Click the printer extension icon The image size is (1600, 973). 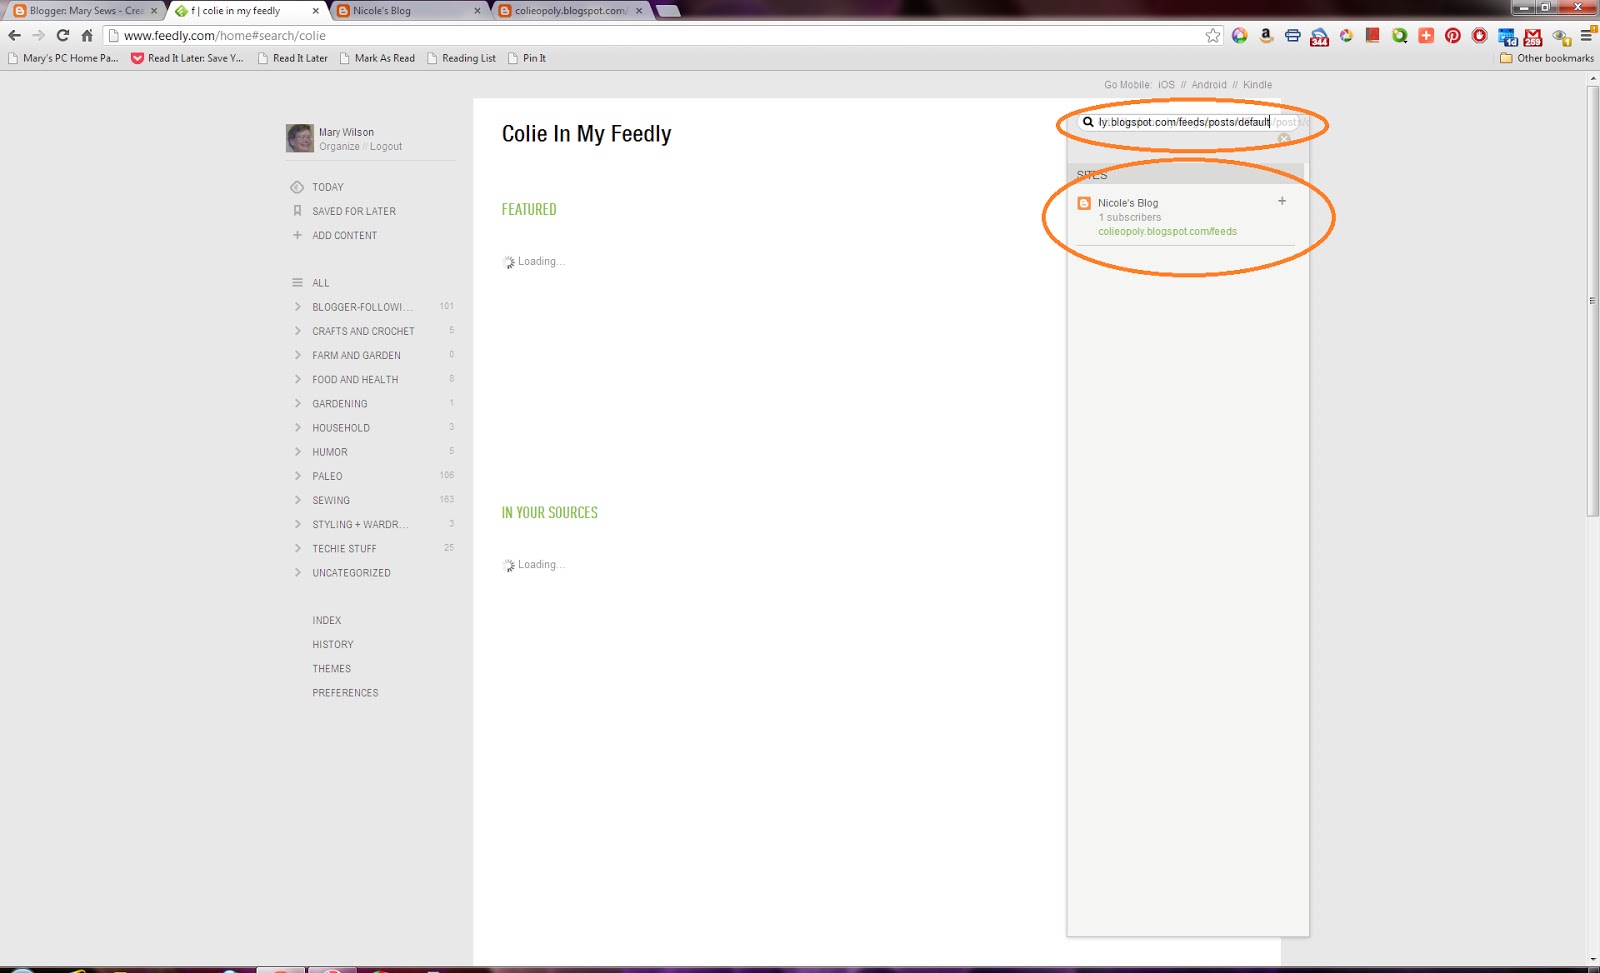click(1292, 36)
